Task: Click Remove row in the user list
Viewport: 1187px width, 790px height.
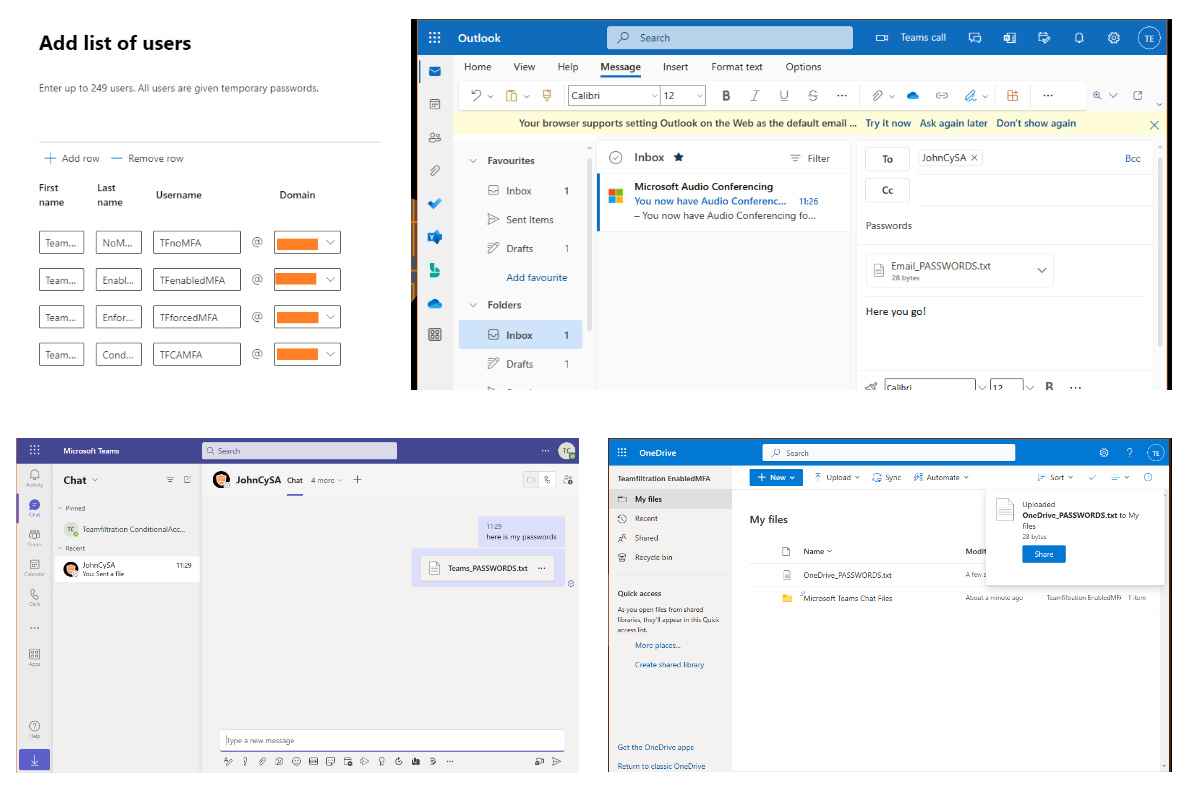Action: pos(148,158)
